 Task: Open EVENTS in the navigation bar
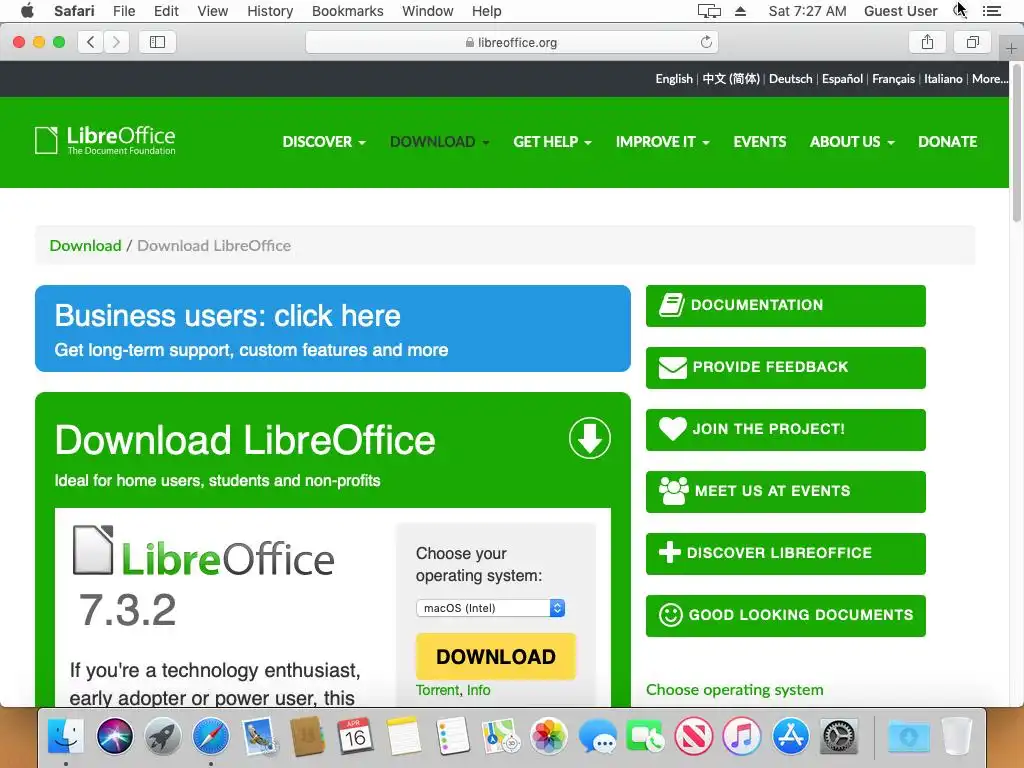point(760,142)
